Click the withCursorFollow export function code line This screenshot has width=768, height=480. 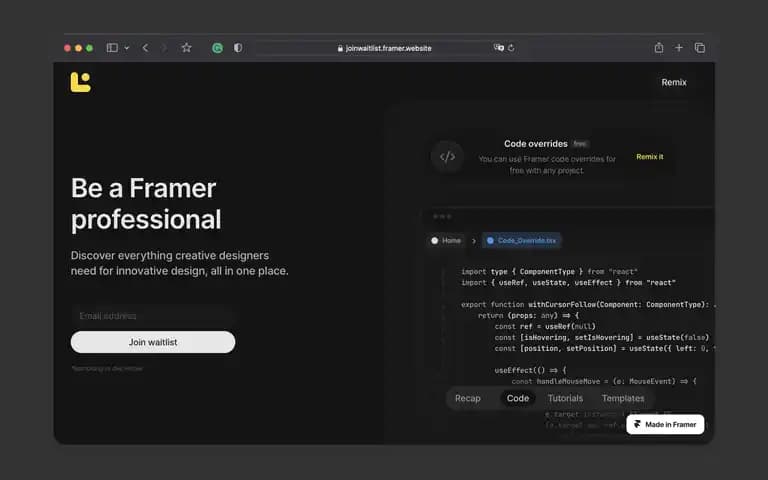tap(588, 304)
